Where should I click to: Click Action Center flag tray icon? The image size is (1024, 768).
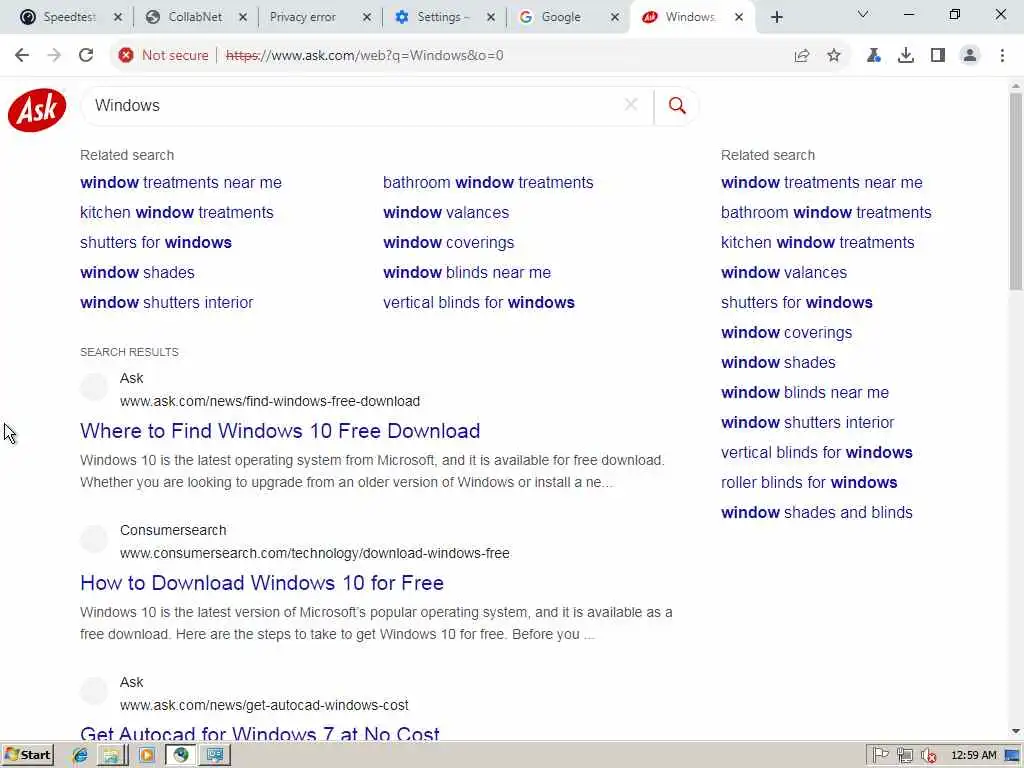[x=880, y=756]
